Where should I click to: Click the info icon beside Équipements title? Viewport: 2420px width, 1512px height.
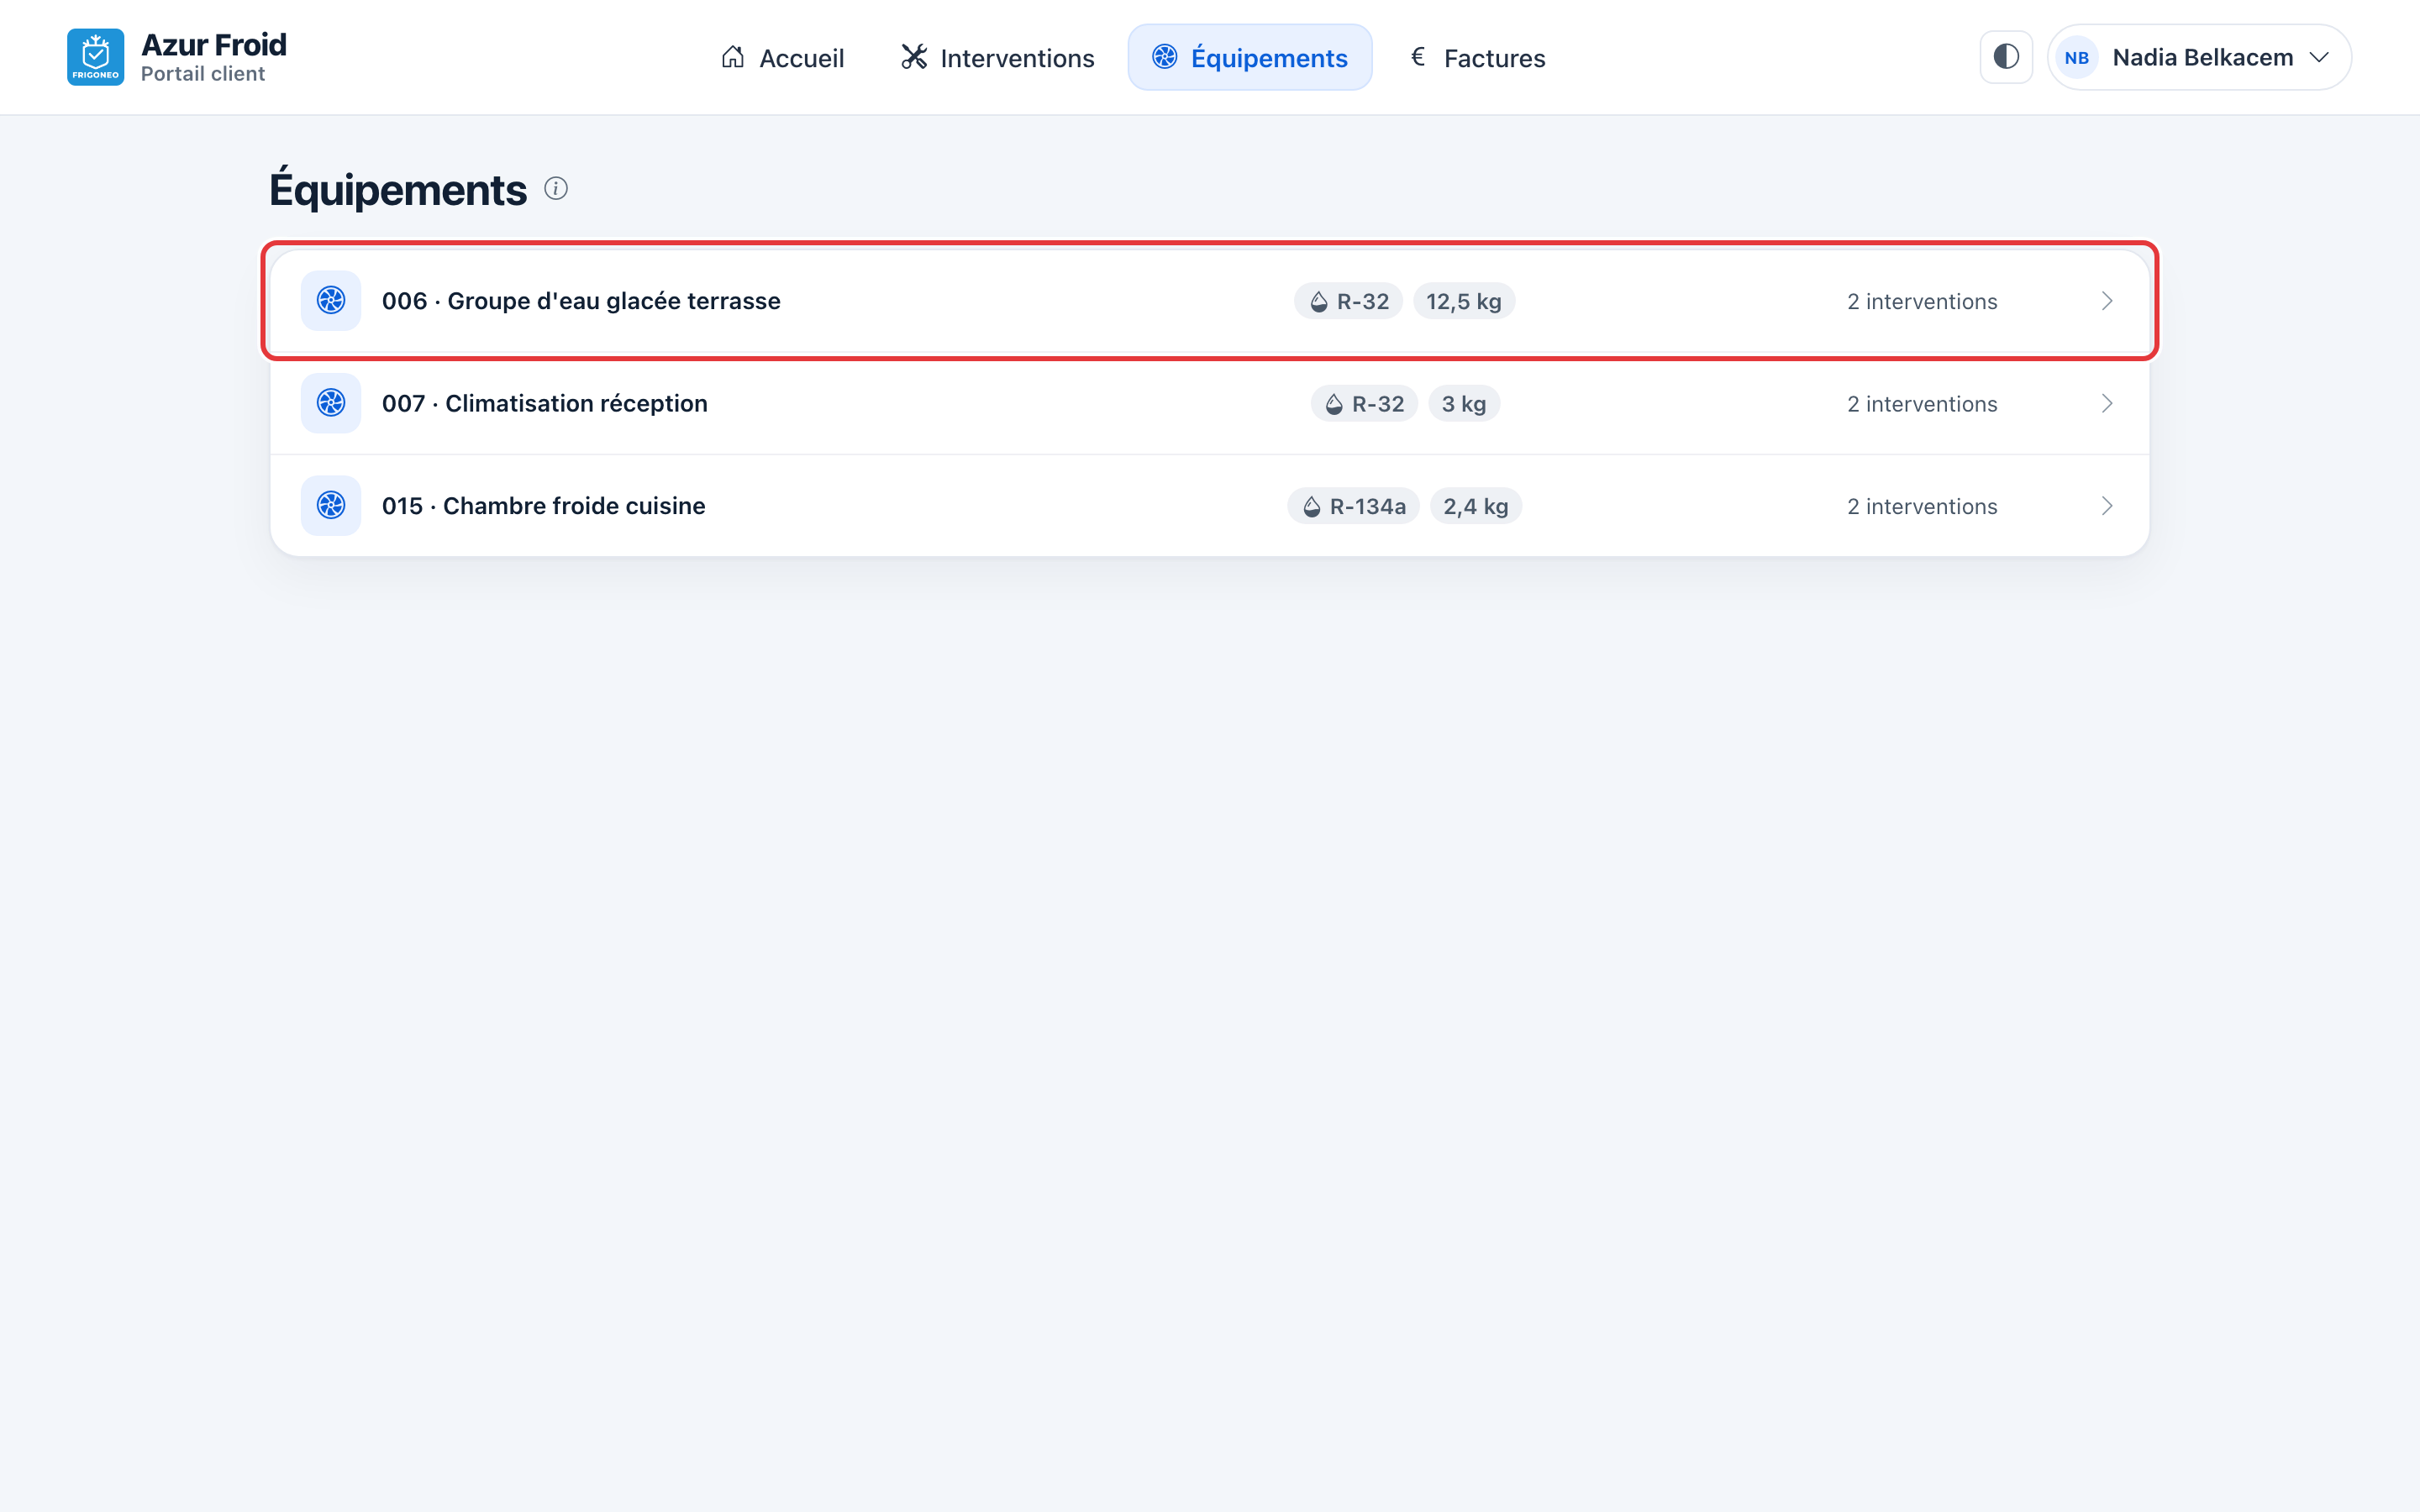(556, 188)
